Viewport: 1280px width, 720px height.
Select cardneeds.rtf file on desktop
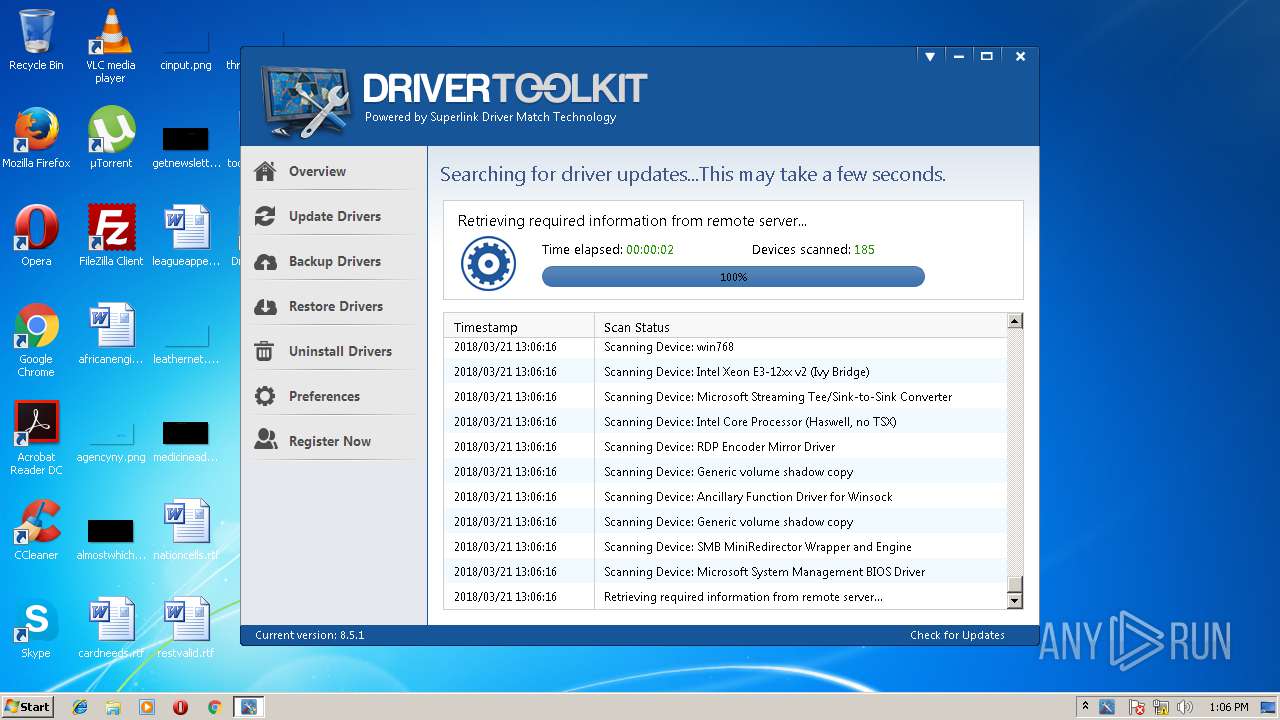pos(111,627)
